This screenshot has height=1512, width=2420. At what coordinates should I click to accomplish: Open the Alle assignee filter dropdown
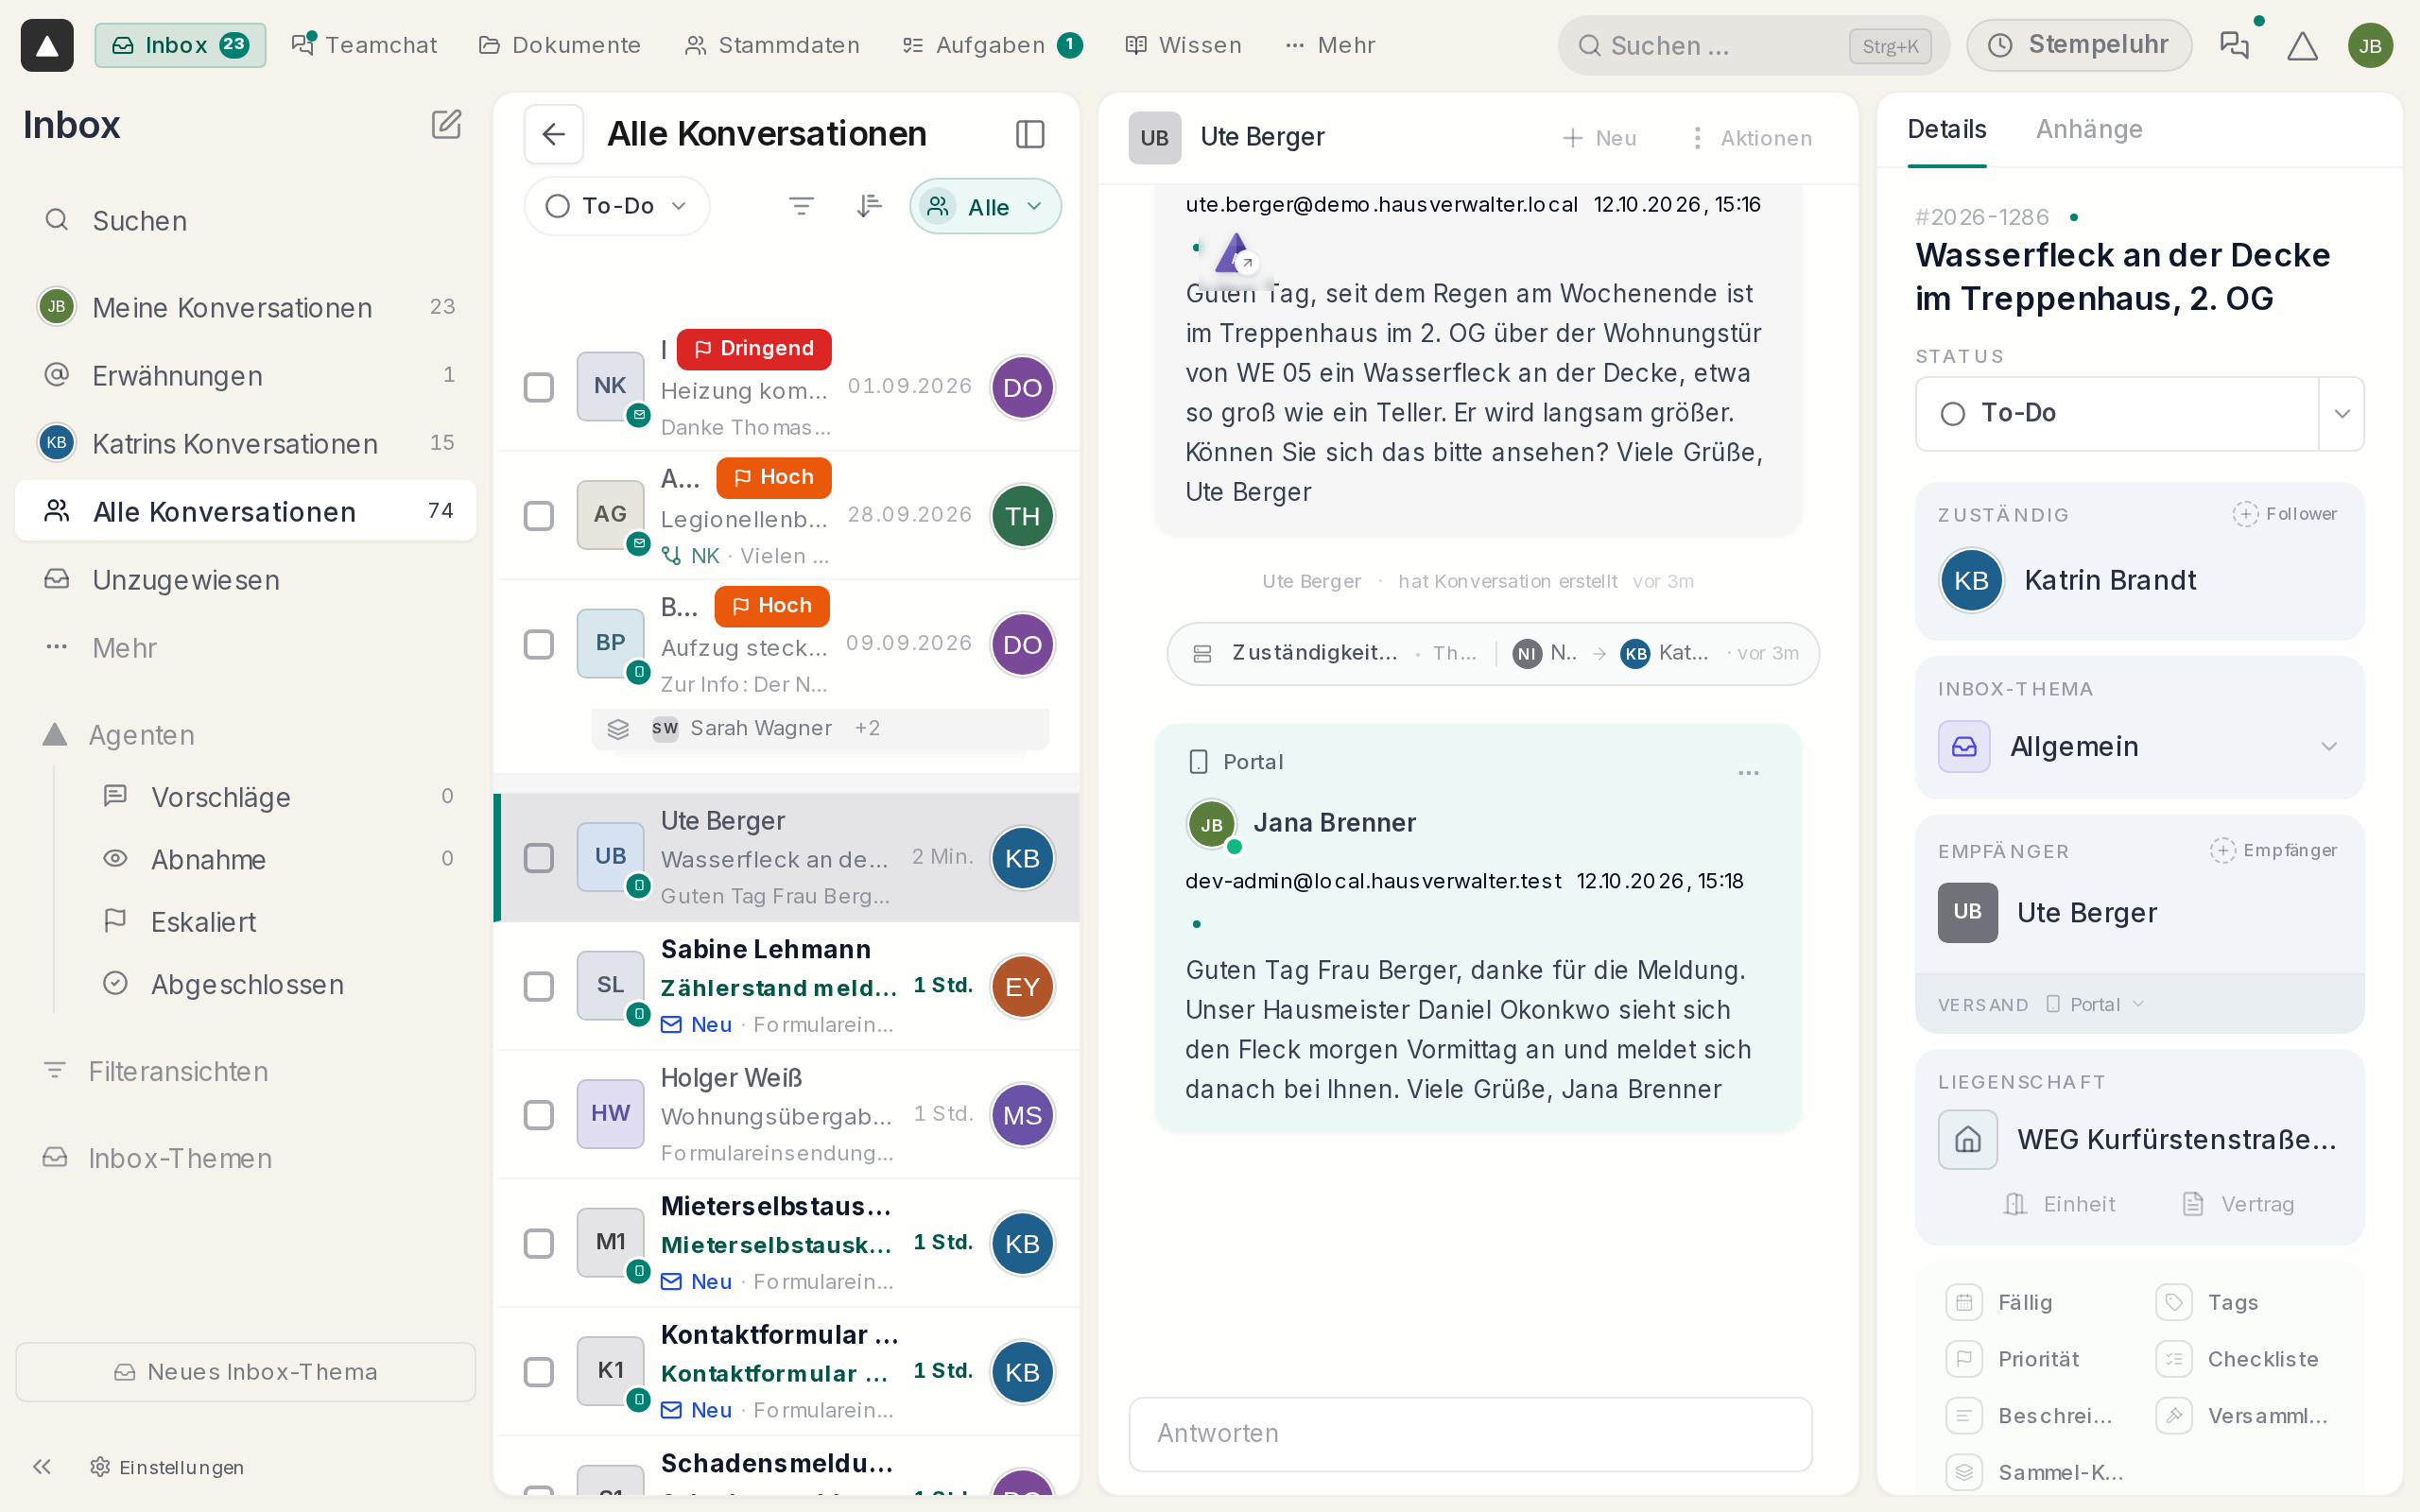(x=985, y=207)
